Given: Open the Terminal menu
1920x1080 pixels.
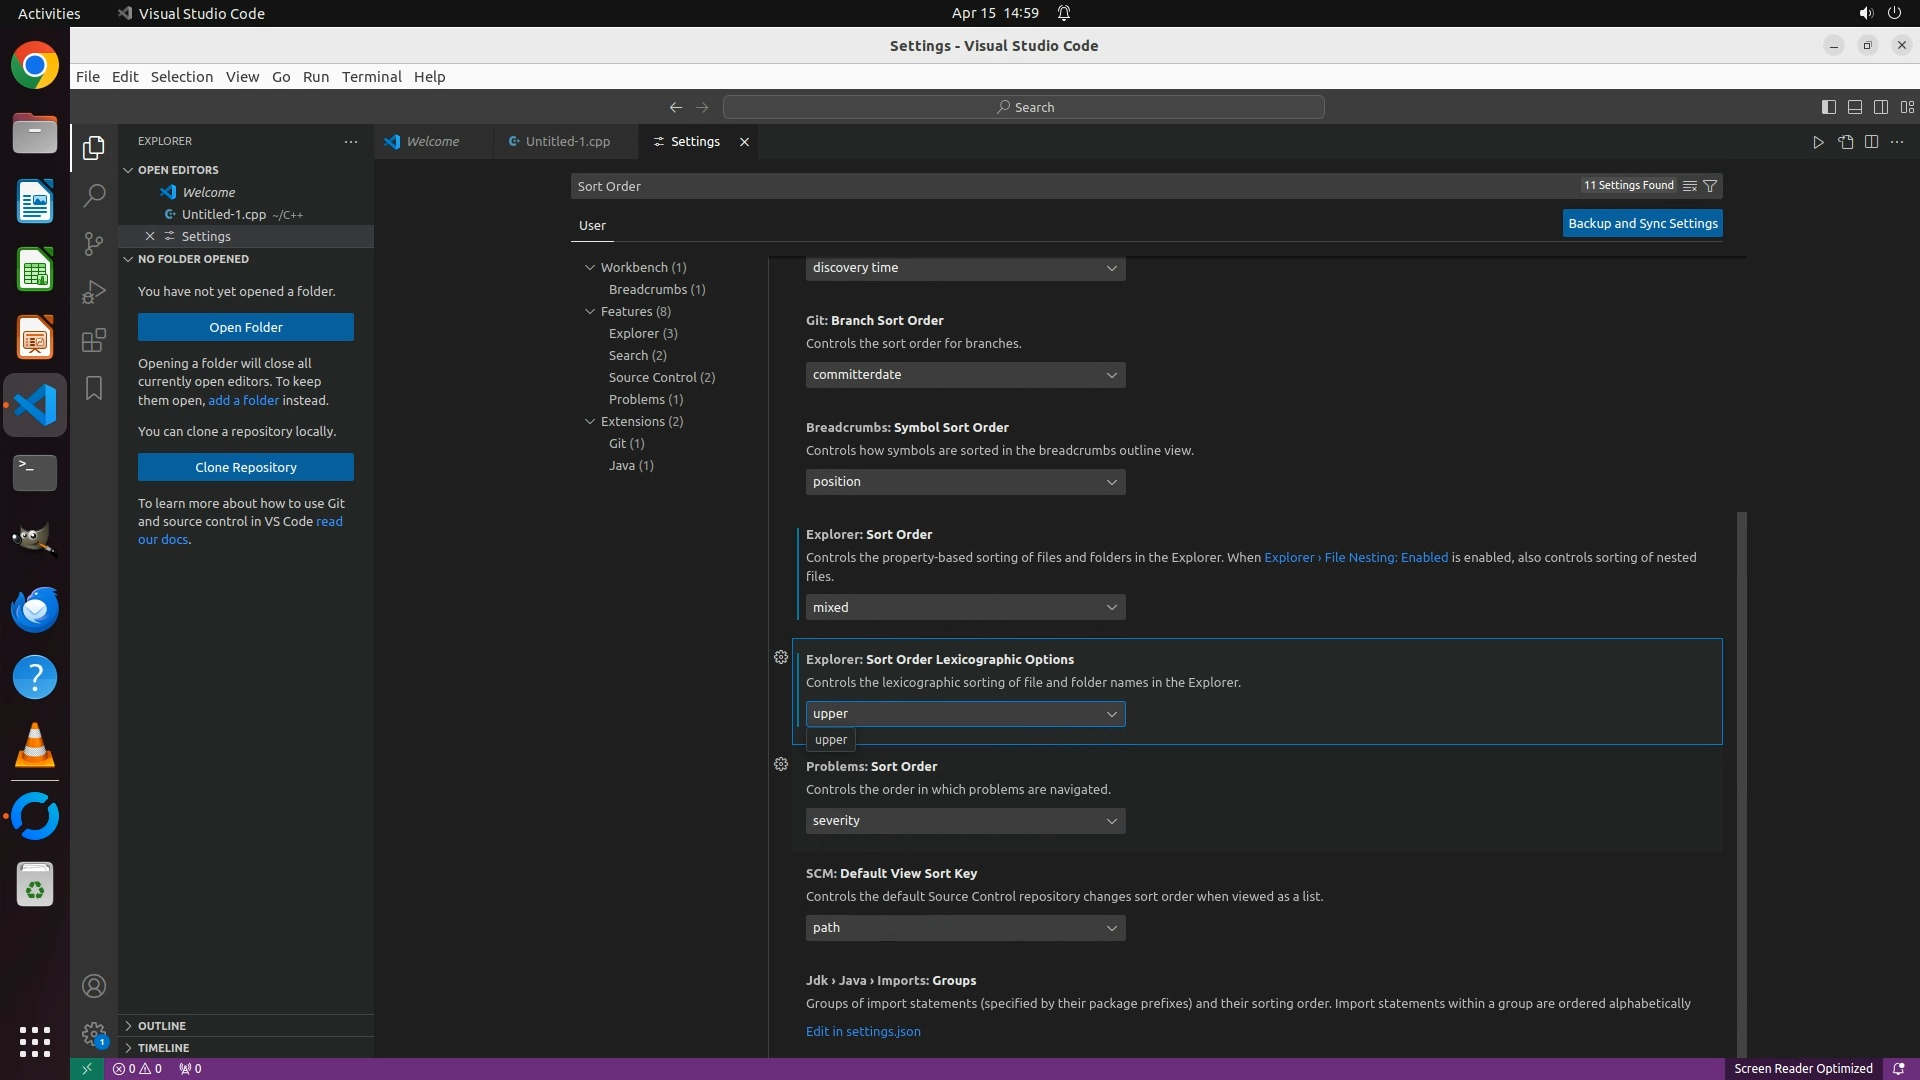Looking at the screenshot, I should click(371, 77).
